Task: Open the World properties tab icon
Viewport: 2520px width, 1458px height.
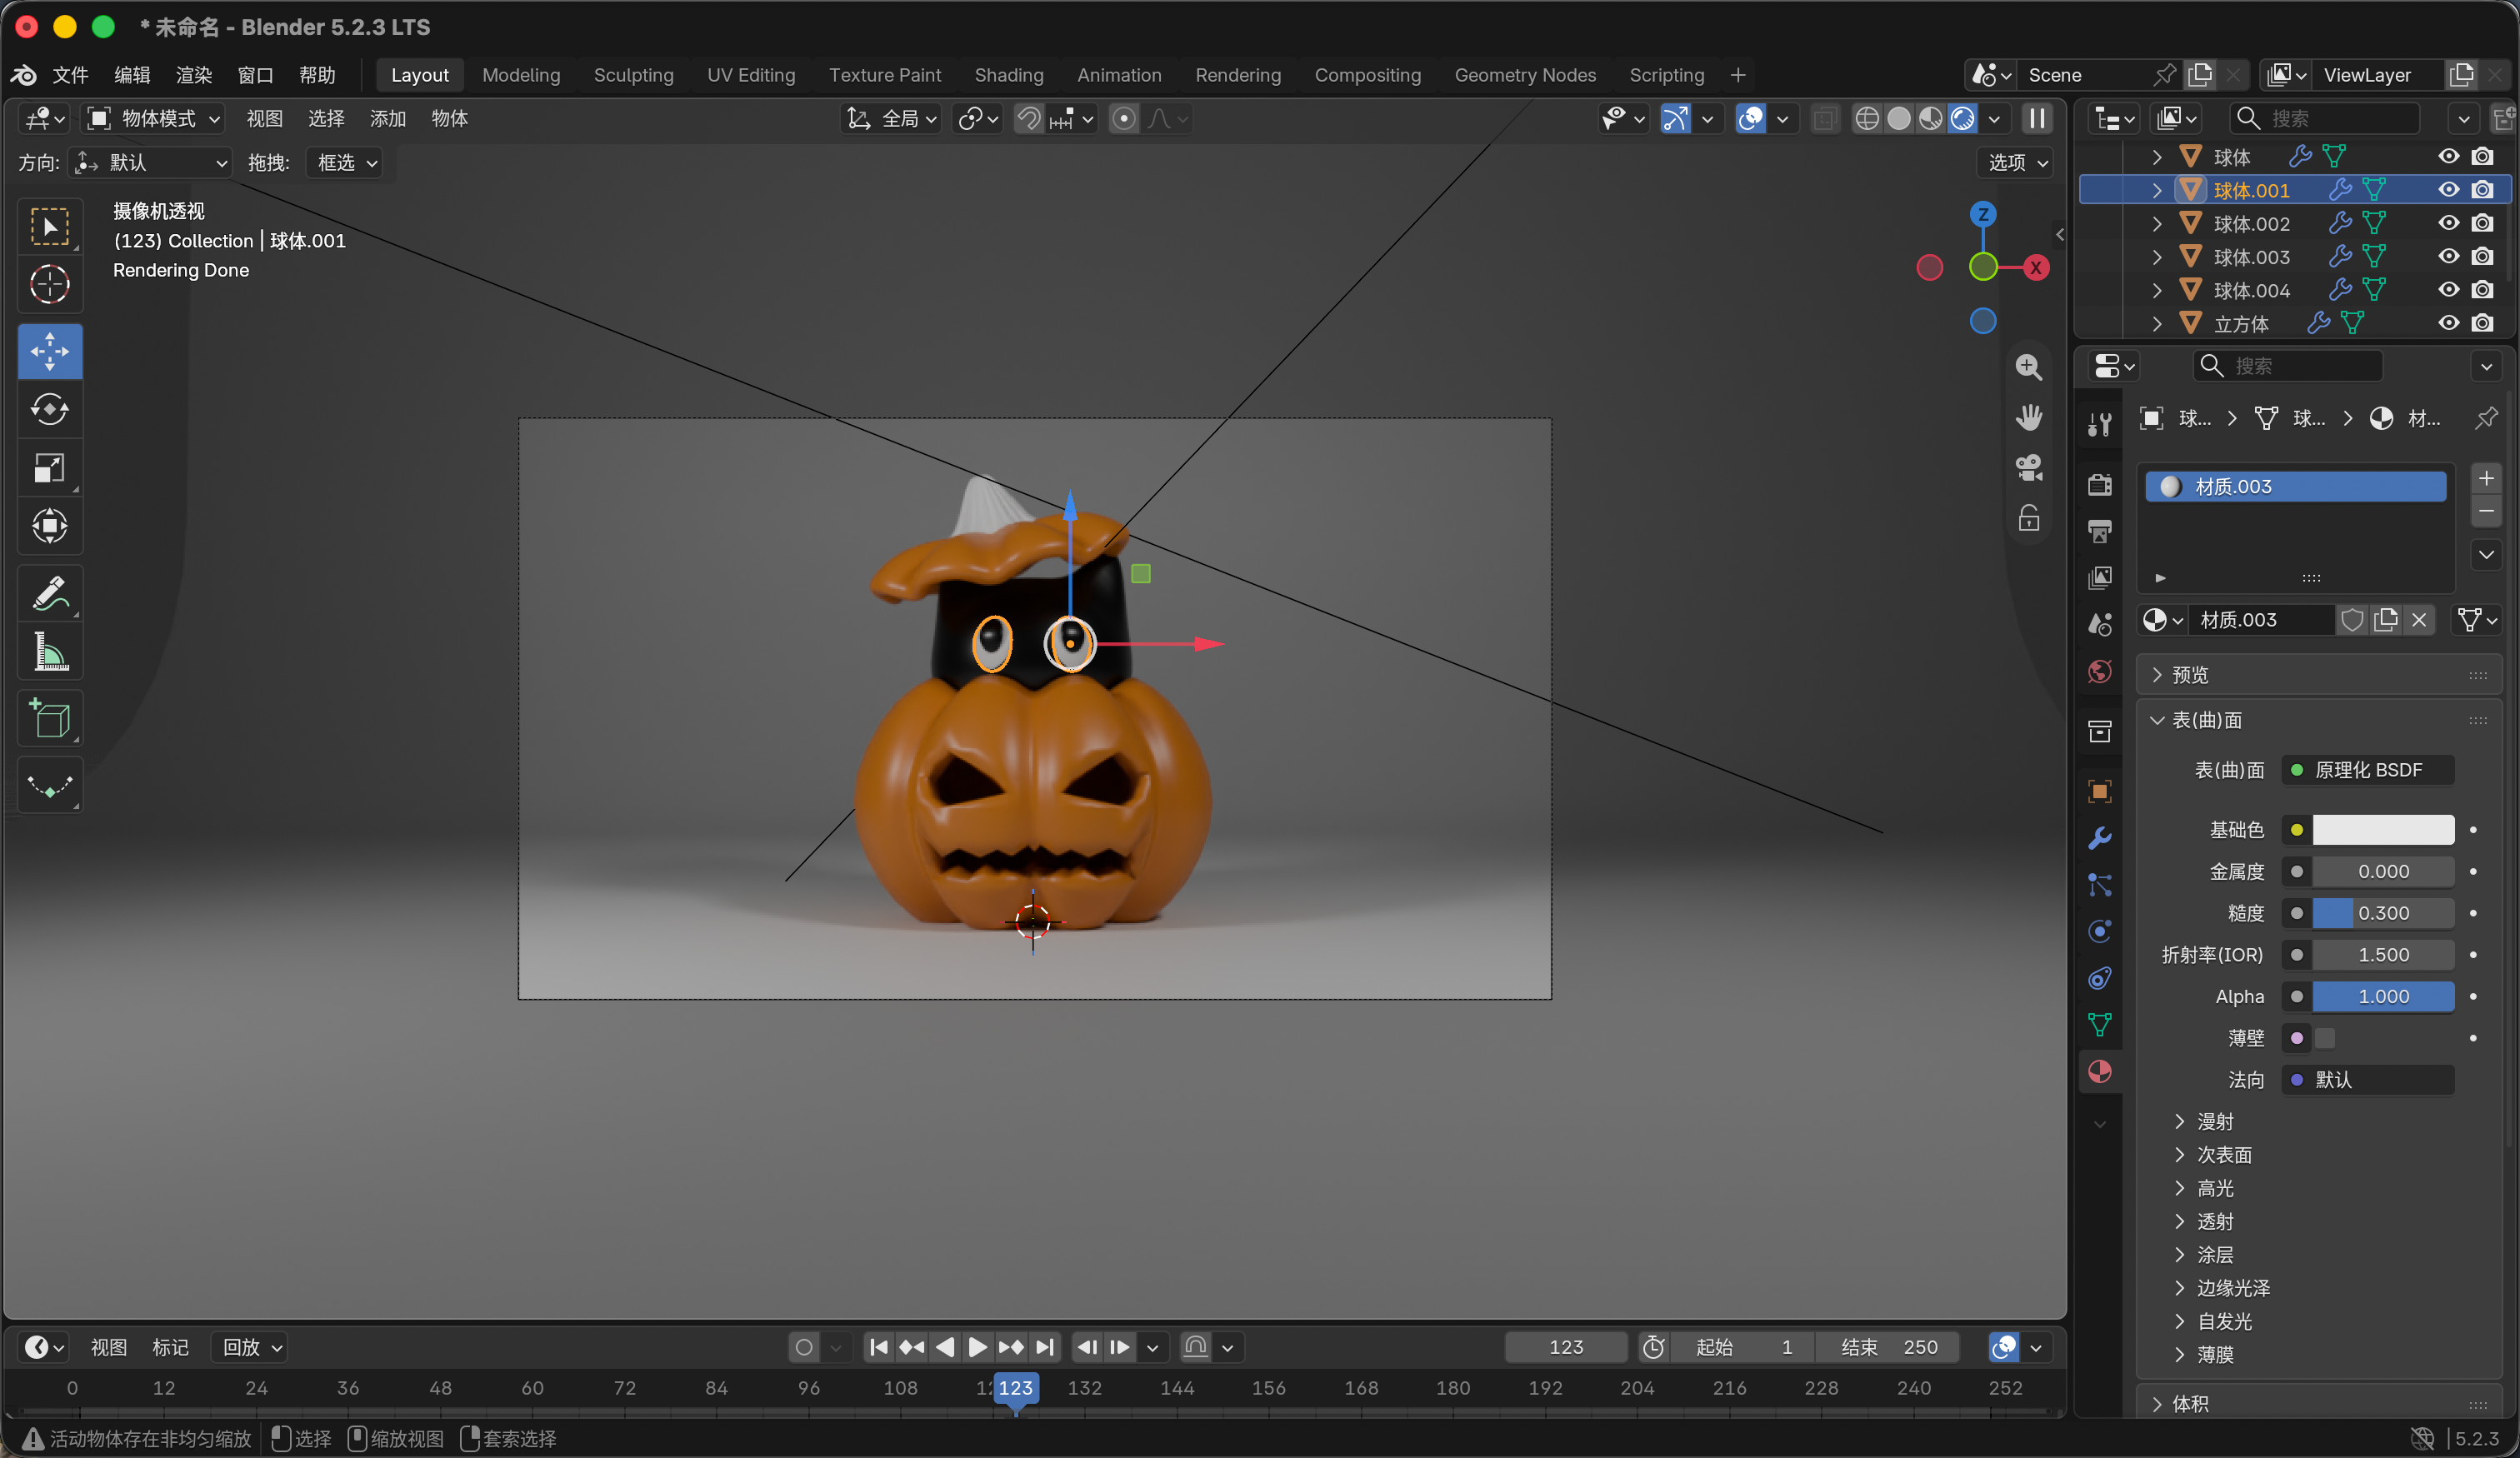Action: pyautogui.click(x=2099, y=672)
